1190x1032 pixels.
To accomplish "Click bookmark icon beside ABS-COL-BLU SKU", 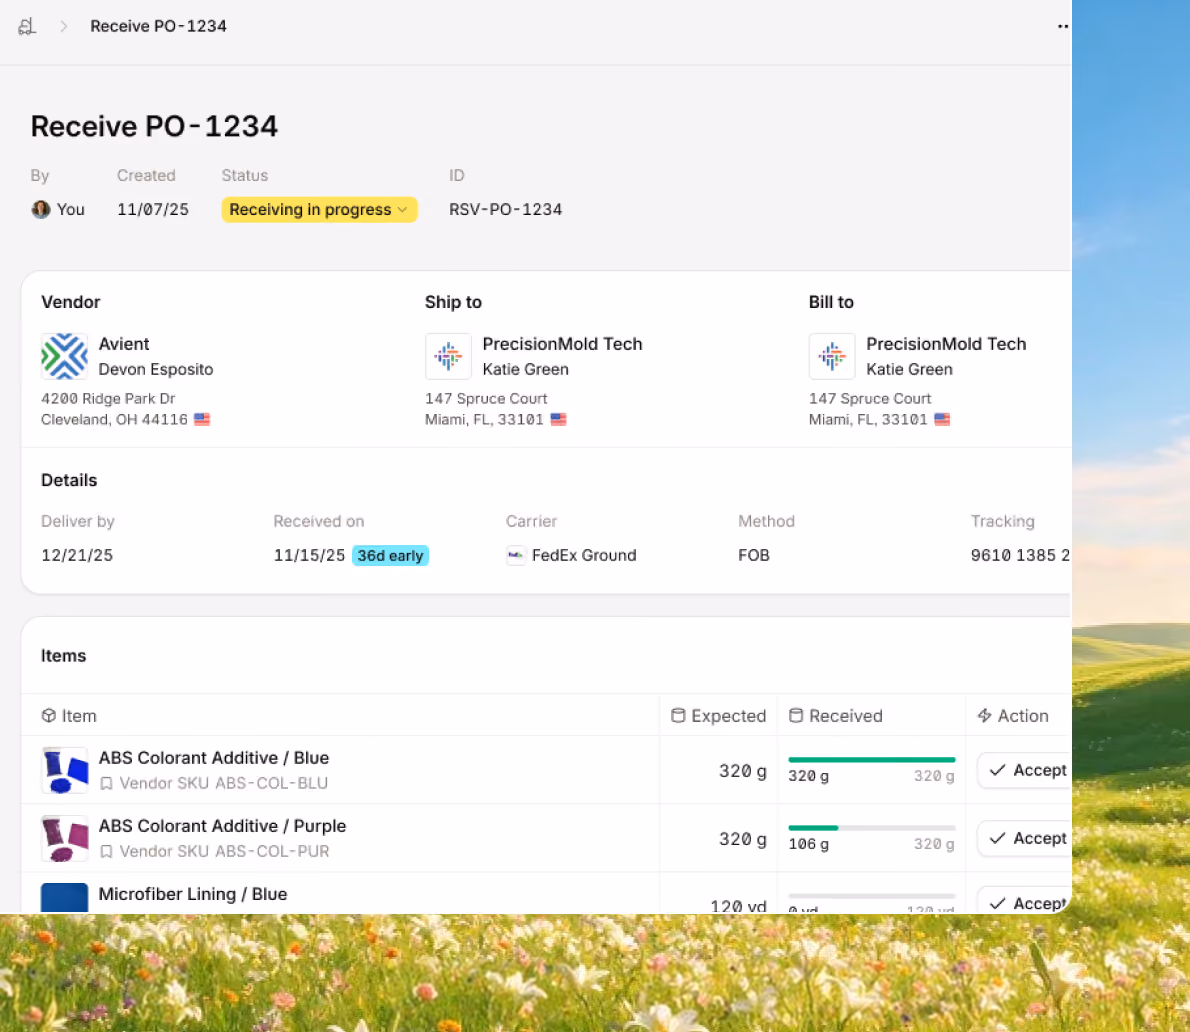I will tap(106, 783).
